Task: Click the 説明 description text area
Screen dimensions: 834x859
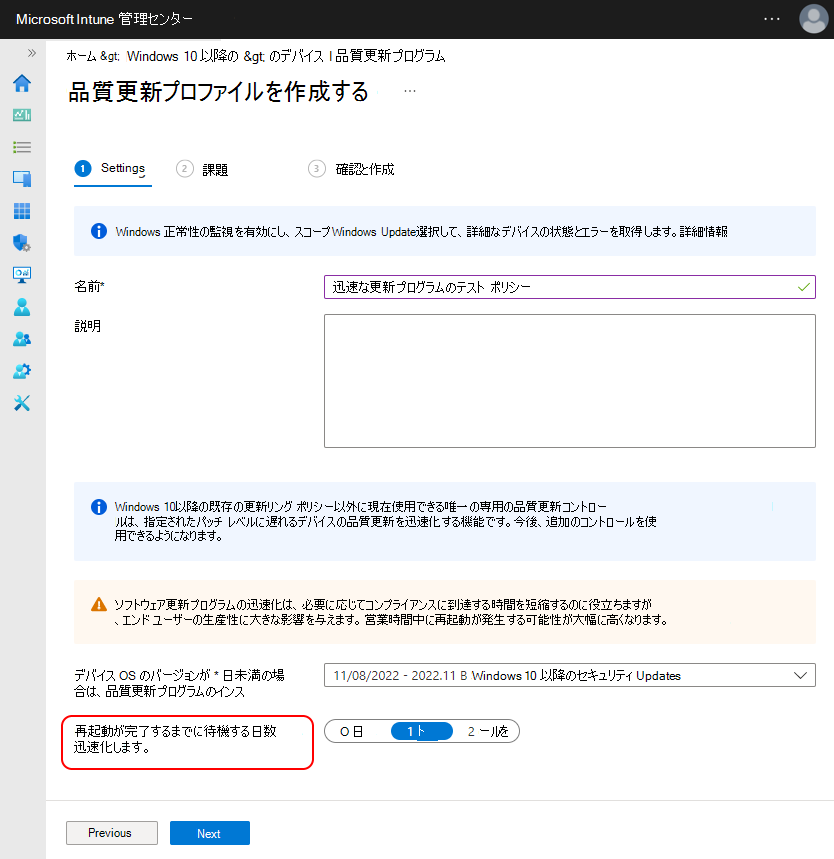Action: click(x=570, y=381)
